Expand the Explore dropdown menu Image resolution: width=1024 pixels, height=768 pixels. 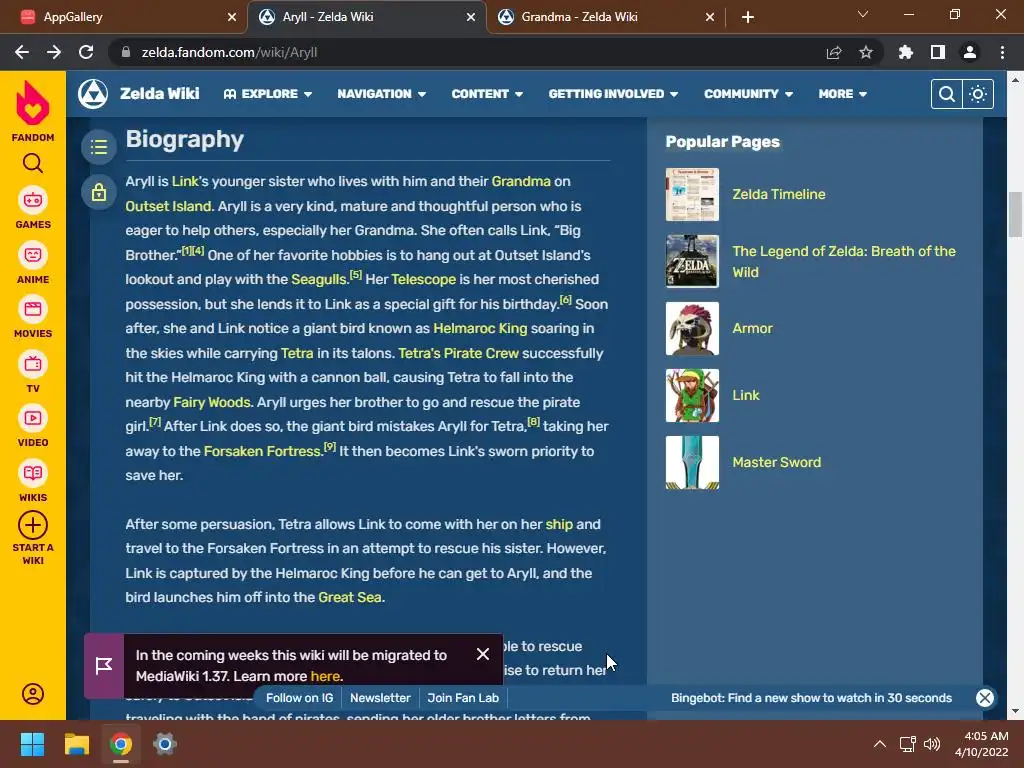268,94
